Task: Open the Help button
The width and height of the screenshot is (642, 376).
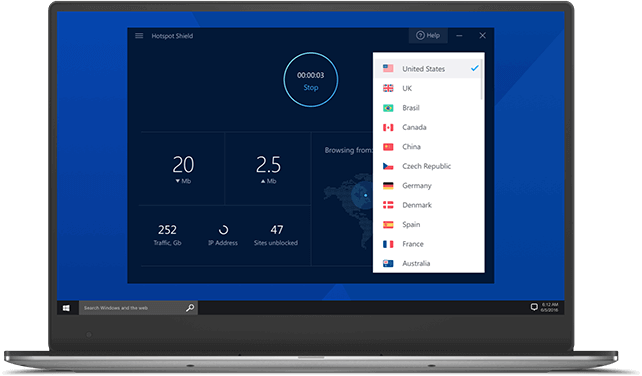Action: [428, 36]
